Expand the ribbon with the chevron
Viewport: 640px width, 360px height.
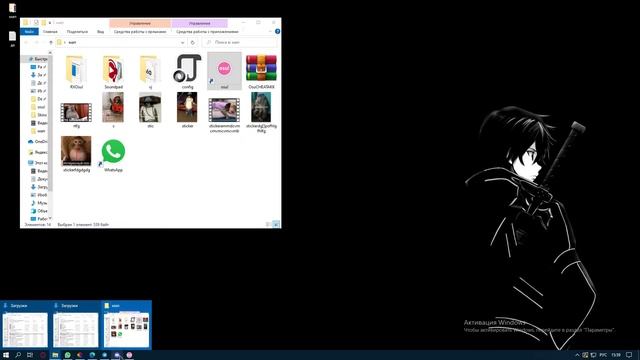(x=270, y=31)
